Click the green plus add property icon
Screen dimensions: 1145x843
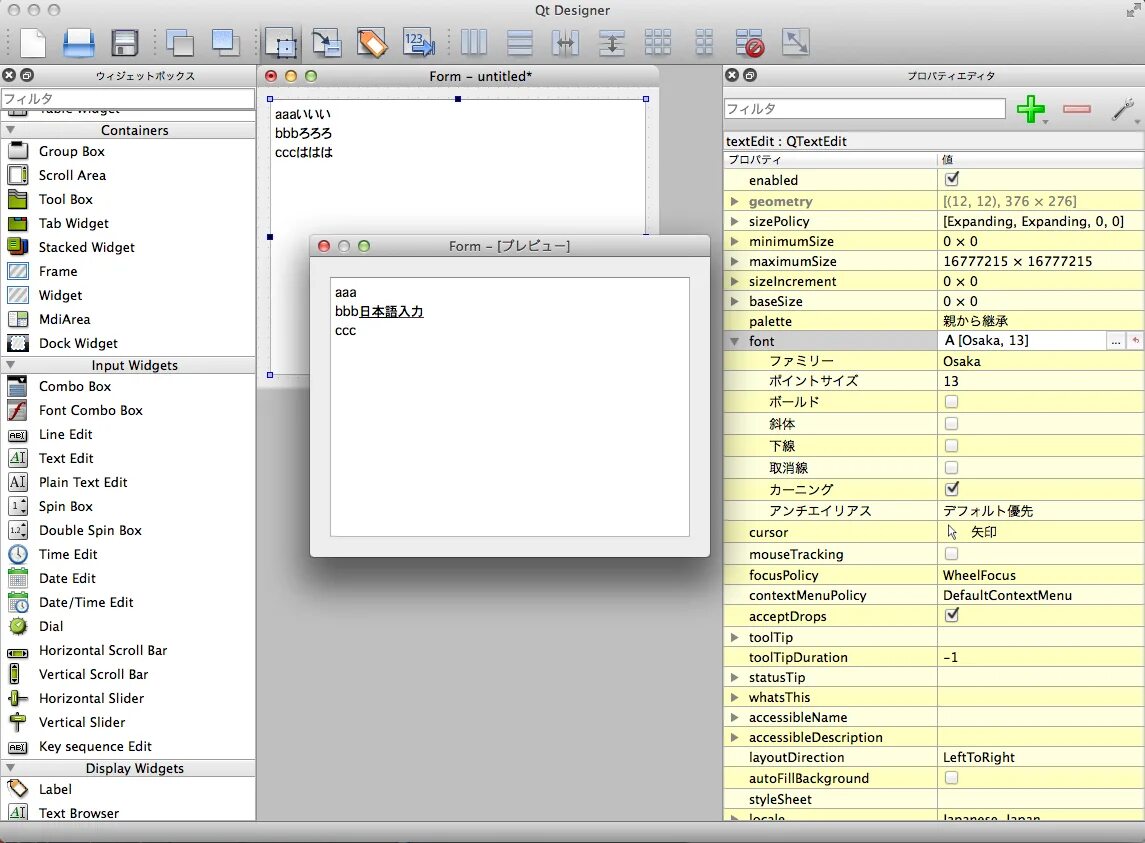click(1030, 109)
